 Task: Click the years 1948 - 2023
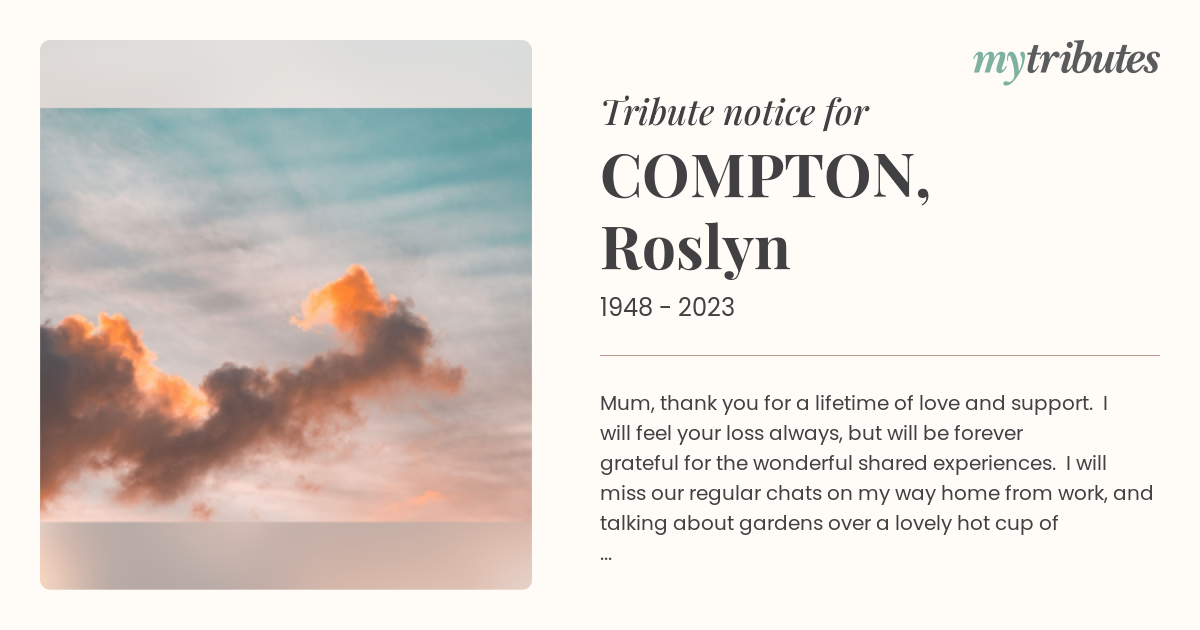667,308
